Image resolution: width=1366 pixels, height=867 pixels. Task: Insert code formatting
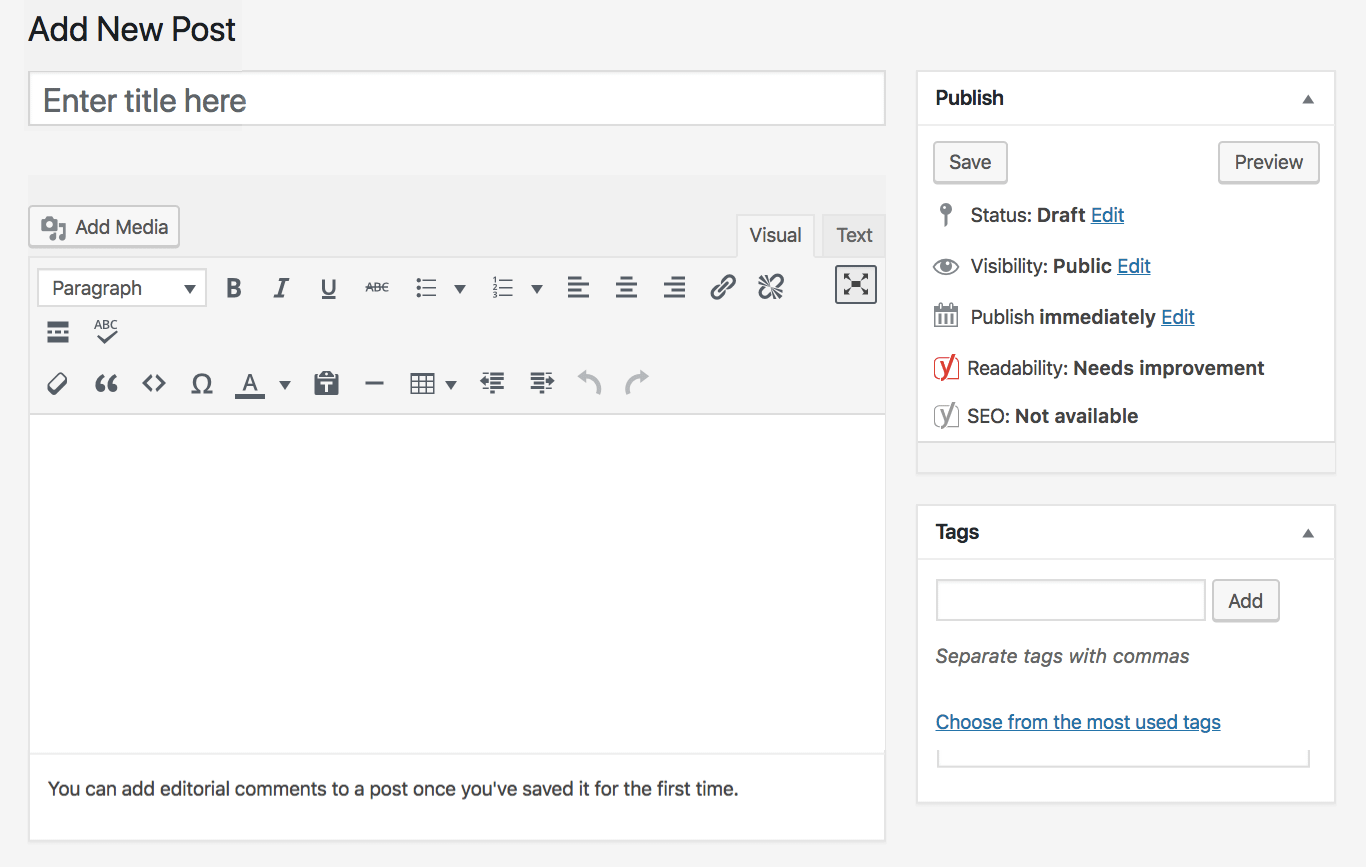pos(153,383)
